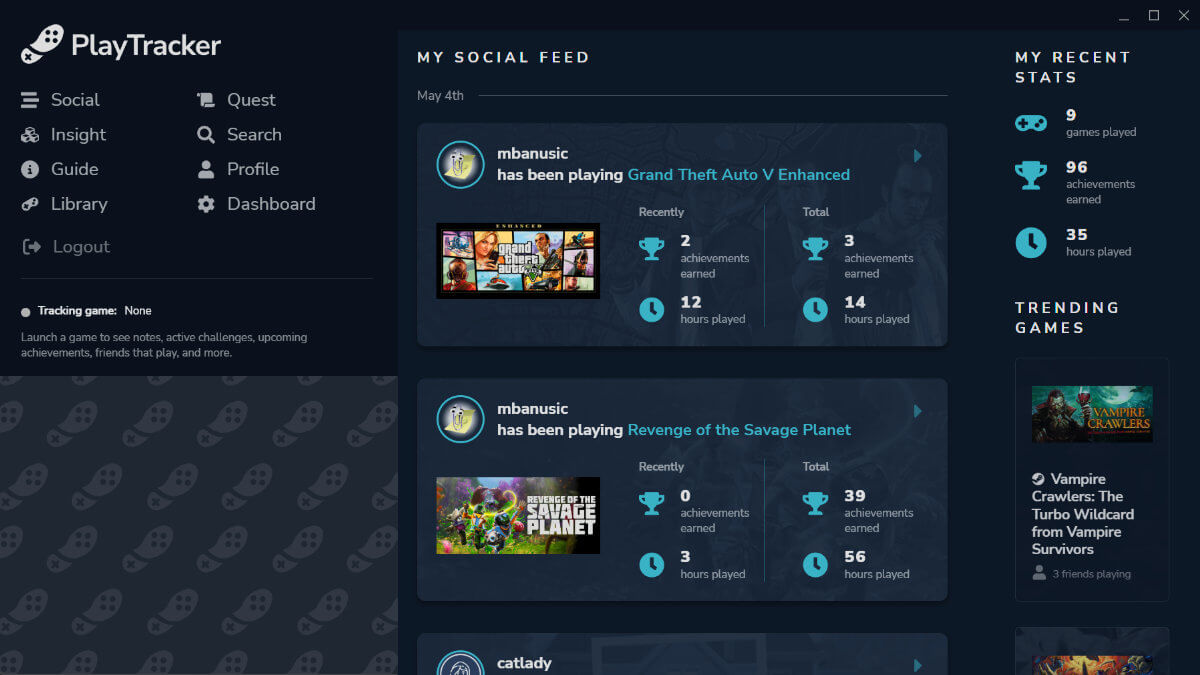Click the Quest scroll icon
Viewport: 1200px width, 675px height.
206,100
